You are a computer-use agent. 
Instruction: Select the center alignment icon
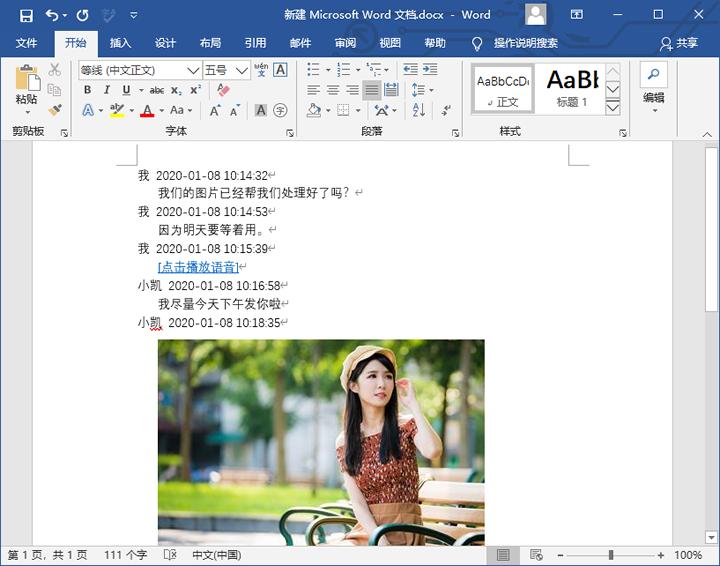[x=333, y=90]
